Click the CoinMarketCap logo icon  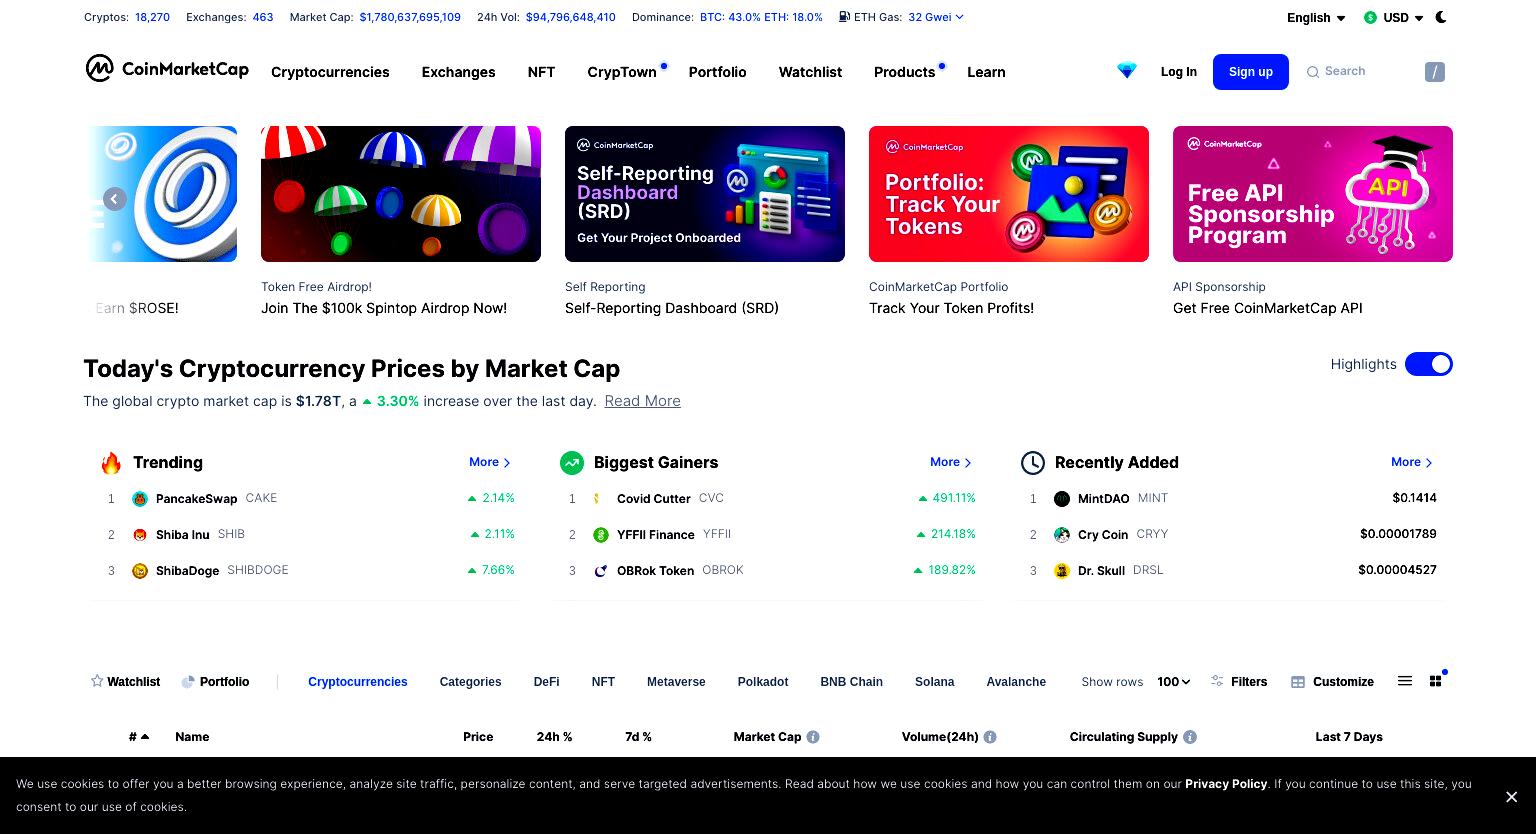[98, 68]
